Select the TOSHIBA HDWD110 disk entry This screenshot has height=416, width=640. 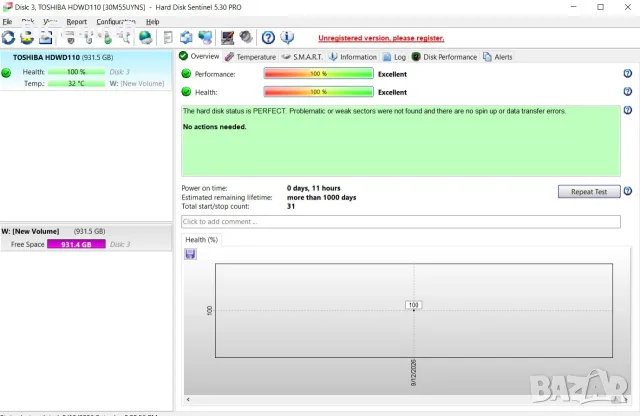[x=86, y=70]
